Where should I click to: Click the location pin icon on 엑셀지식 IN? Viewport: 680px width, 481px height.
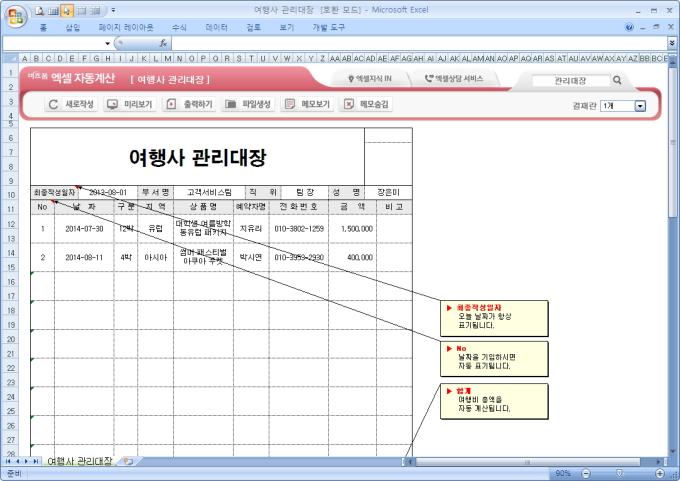(351, 79)
